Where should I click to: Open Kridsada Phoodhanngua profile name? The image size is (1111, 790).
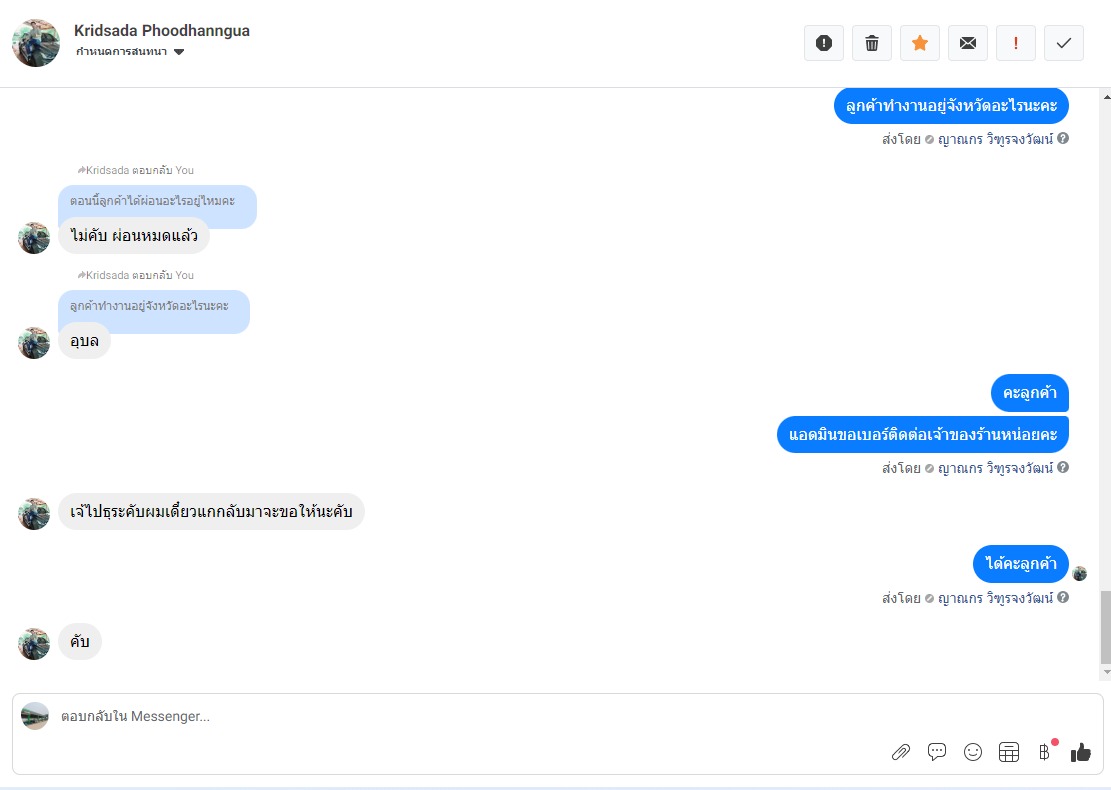coord(162,30)
